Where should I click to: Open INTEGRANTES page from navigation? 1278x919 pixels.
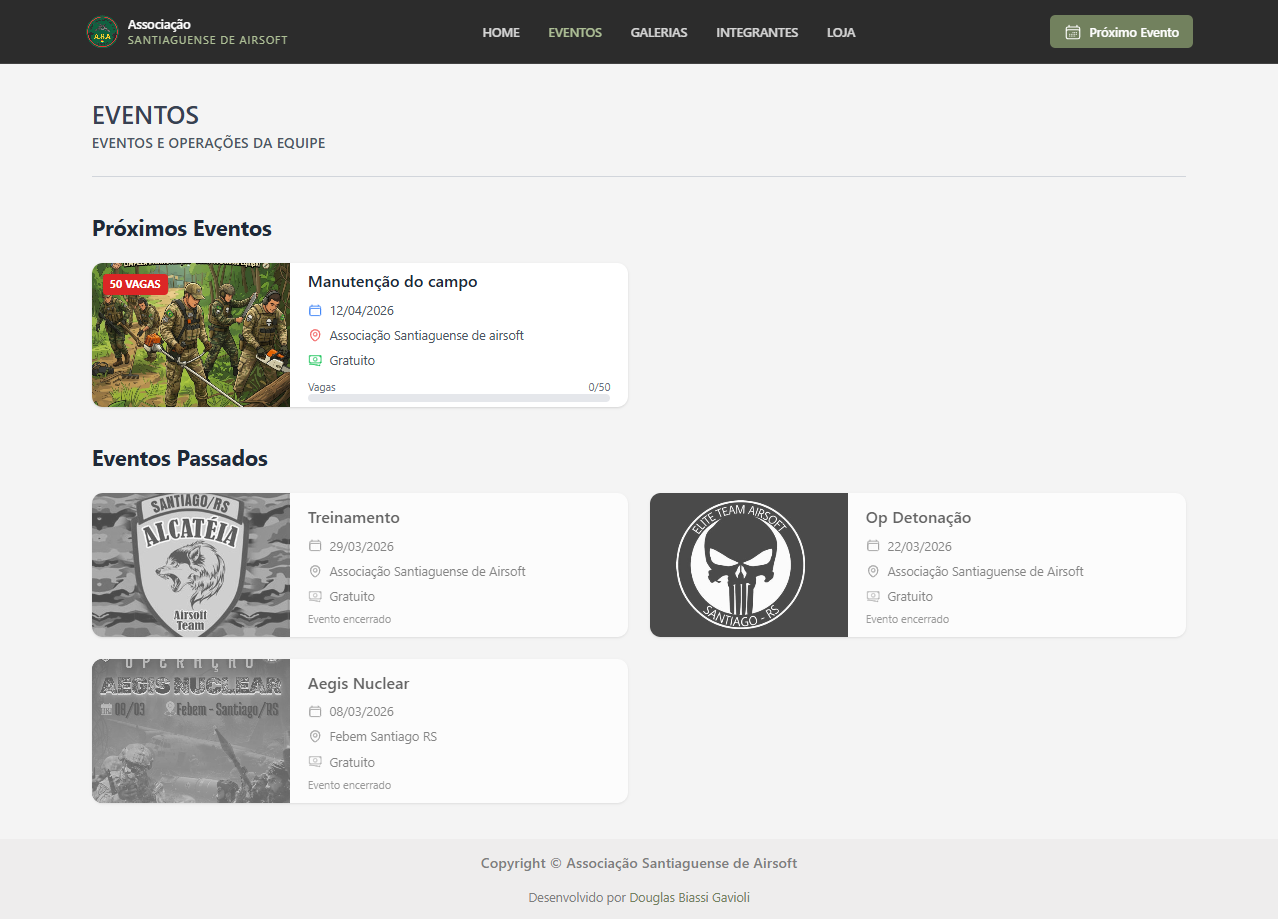757,32
